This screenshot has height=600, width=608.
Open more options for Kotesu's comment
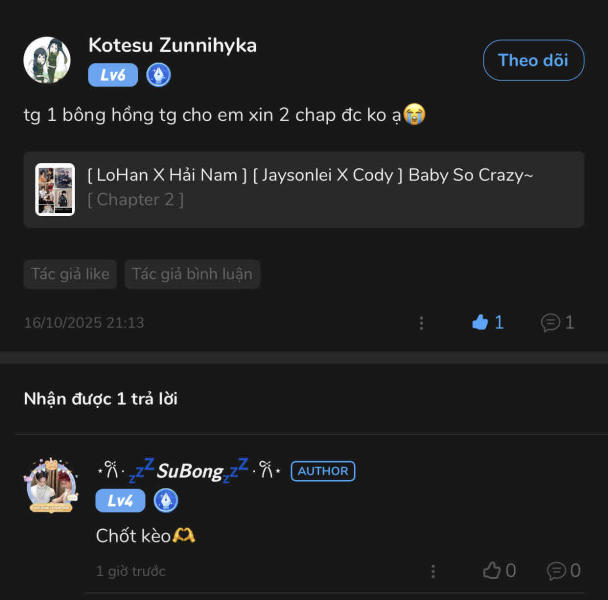click(421, 323)
